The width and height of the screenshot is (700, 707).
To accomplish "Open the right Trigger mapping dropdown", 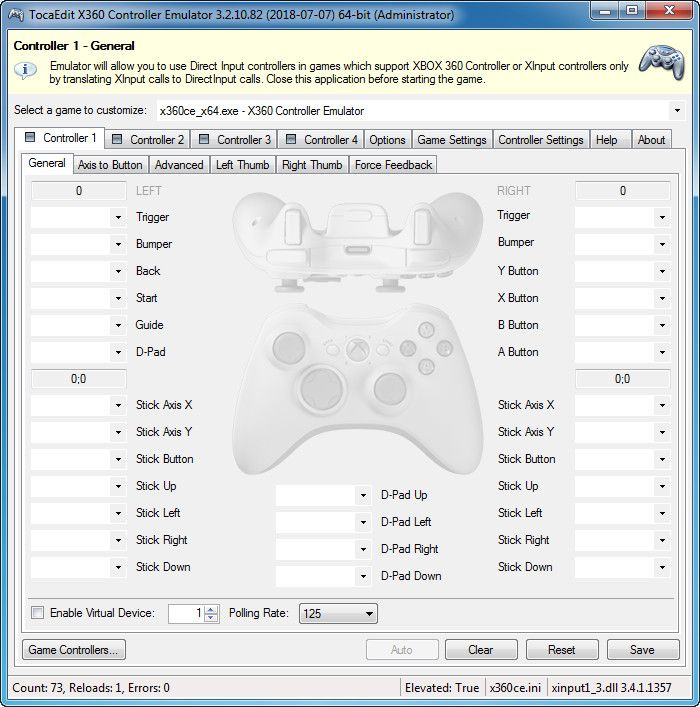I will (x=662, y=217).
